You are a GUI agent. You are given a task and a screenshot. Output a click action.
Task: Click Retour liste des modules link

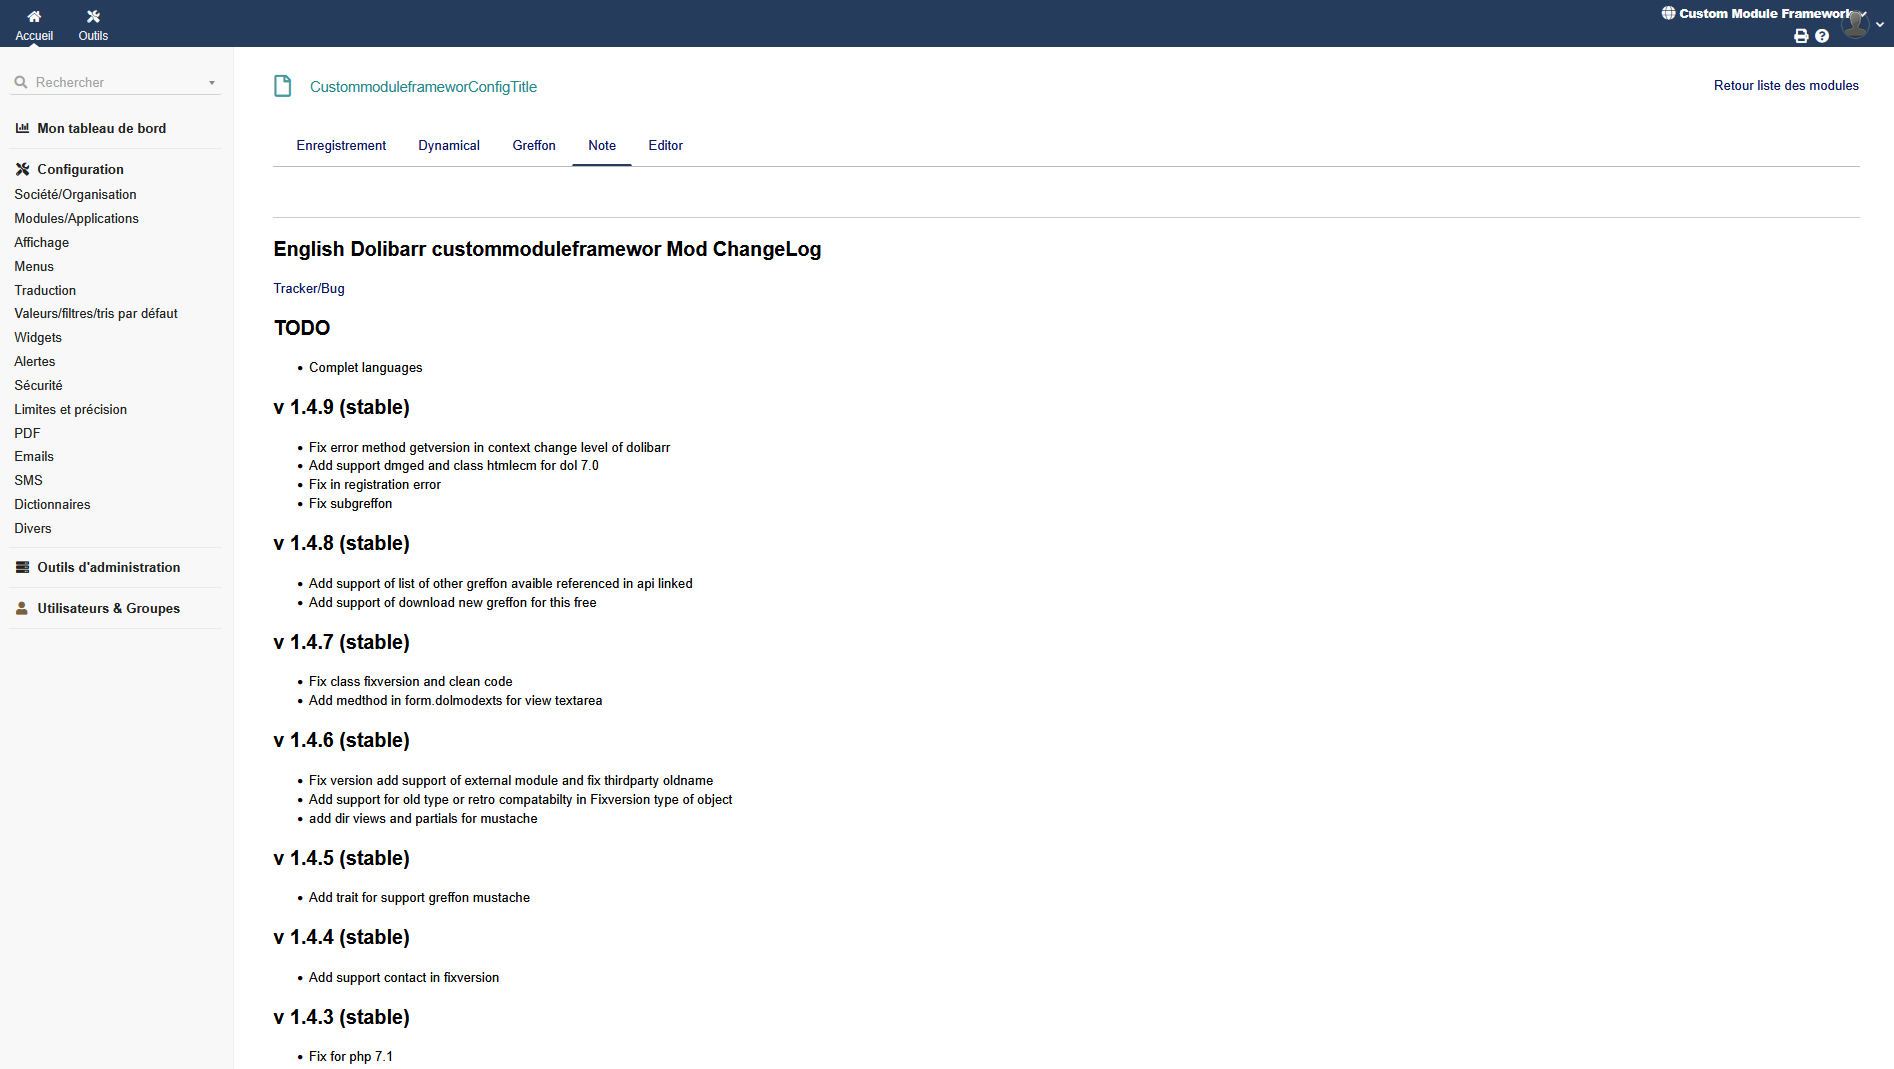(x=1786, y=85)
